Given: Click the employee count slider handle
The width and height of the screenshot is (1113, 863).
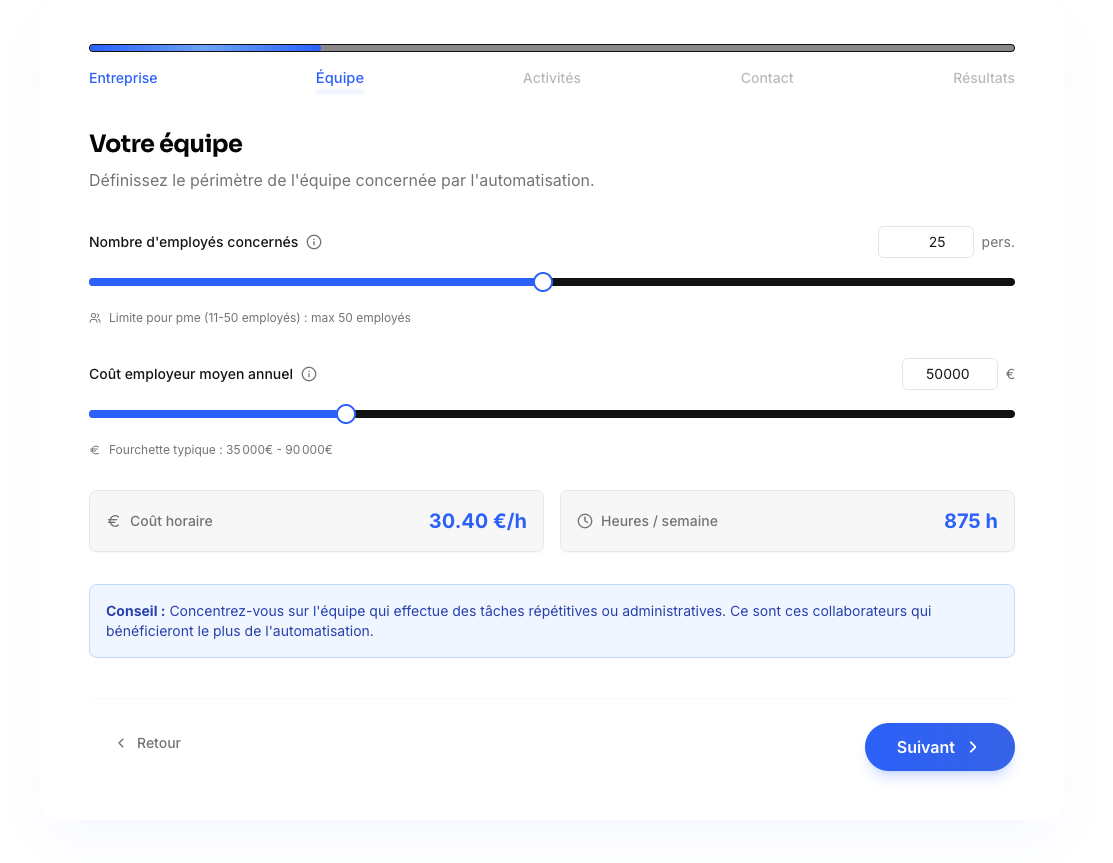Looking at the screenshot, I should [543, 282].
